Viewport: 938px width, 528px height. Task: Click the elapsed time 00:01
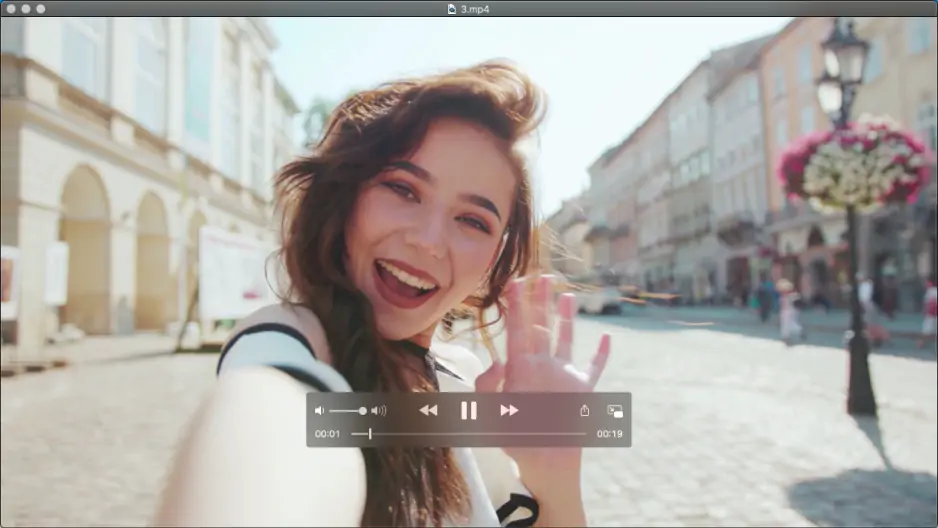pyautogui.click(x=327, y=434)
